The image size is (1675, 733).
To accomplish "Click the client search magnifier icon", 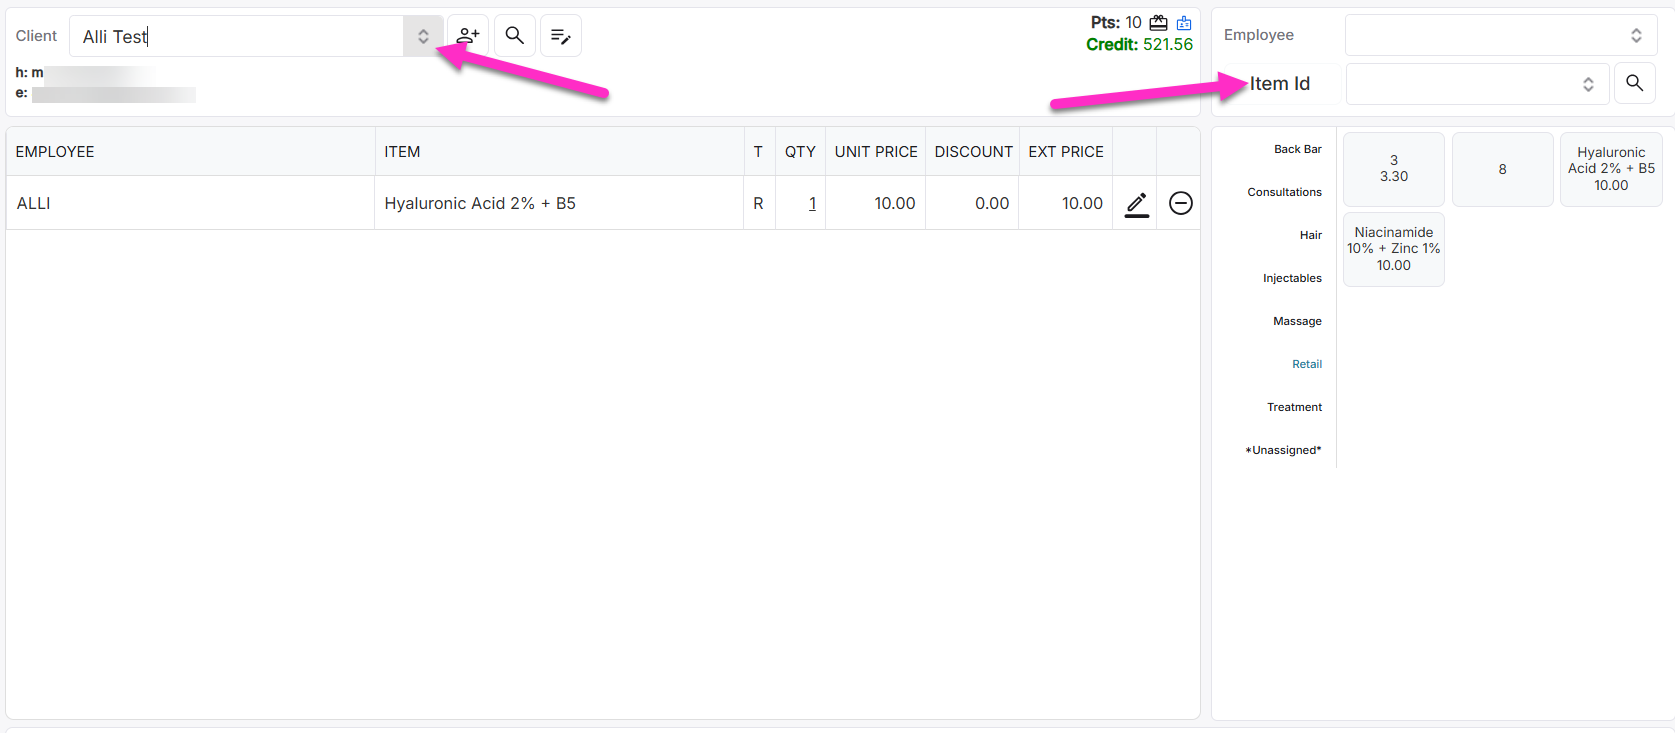I will (x=514, y=36).
